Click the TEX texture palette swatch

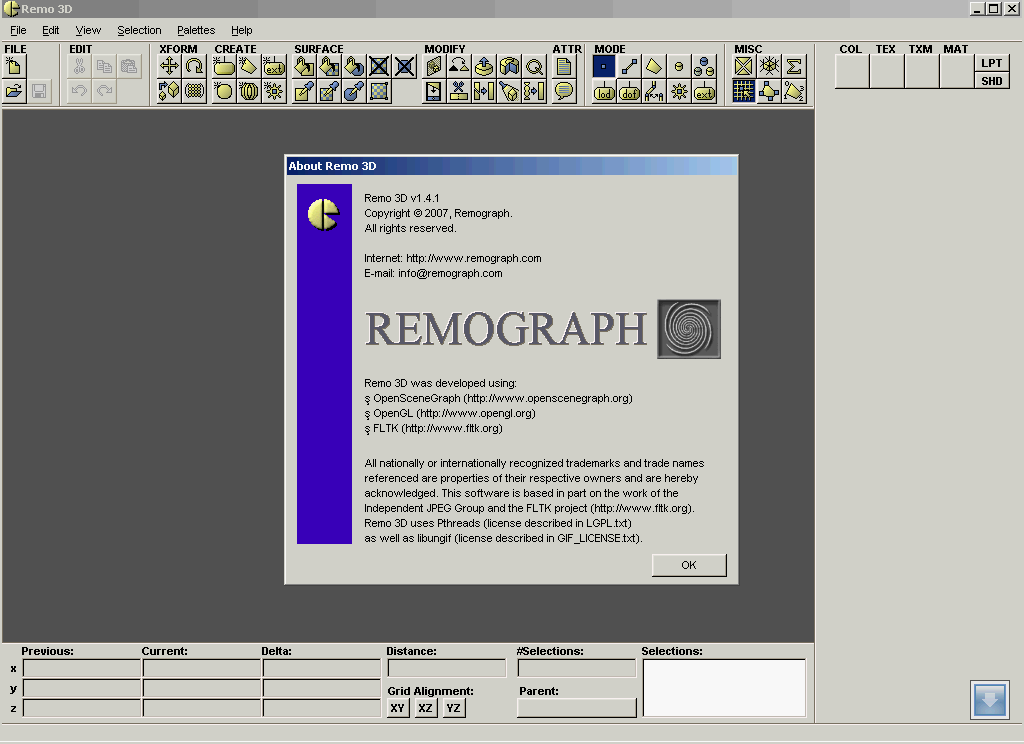(887, 72)
